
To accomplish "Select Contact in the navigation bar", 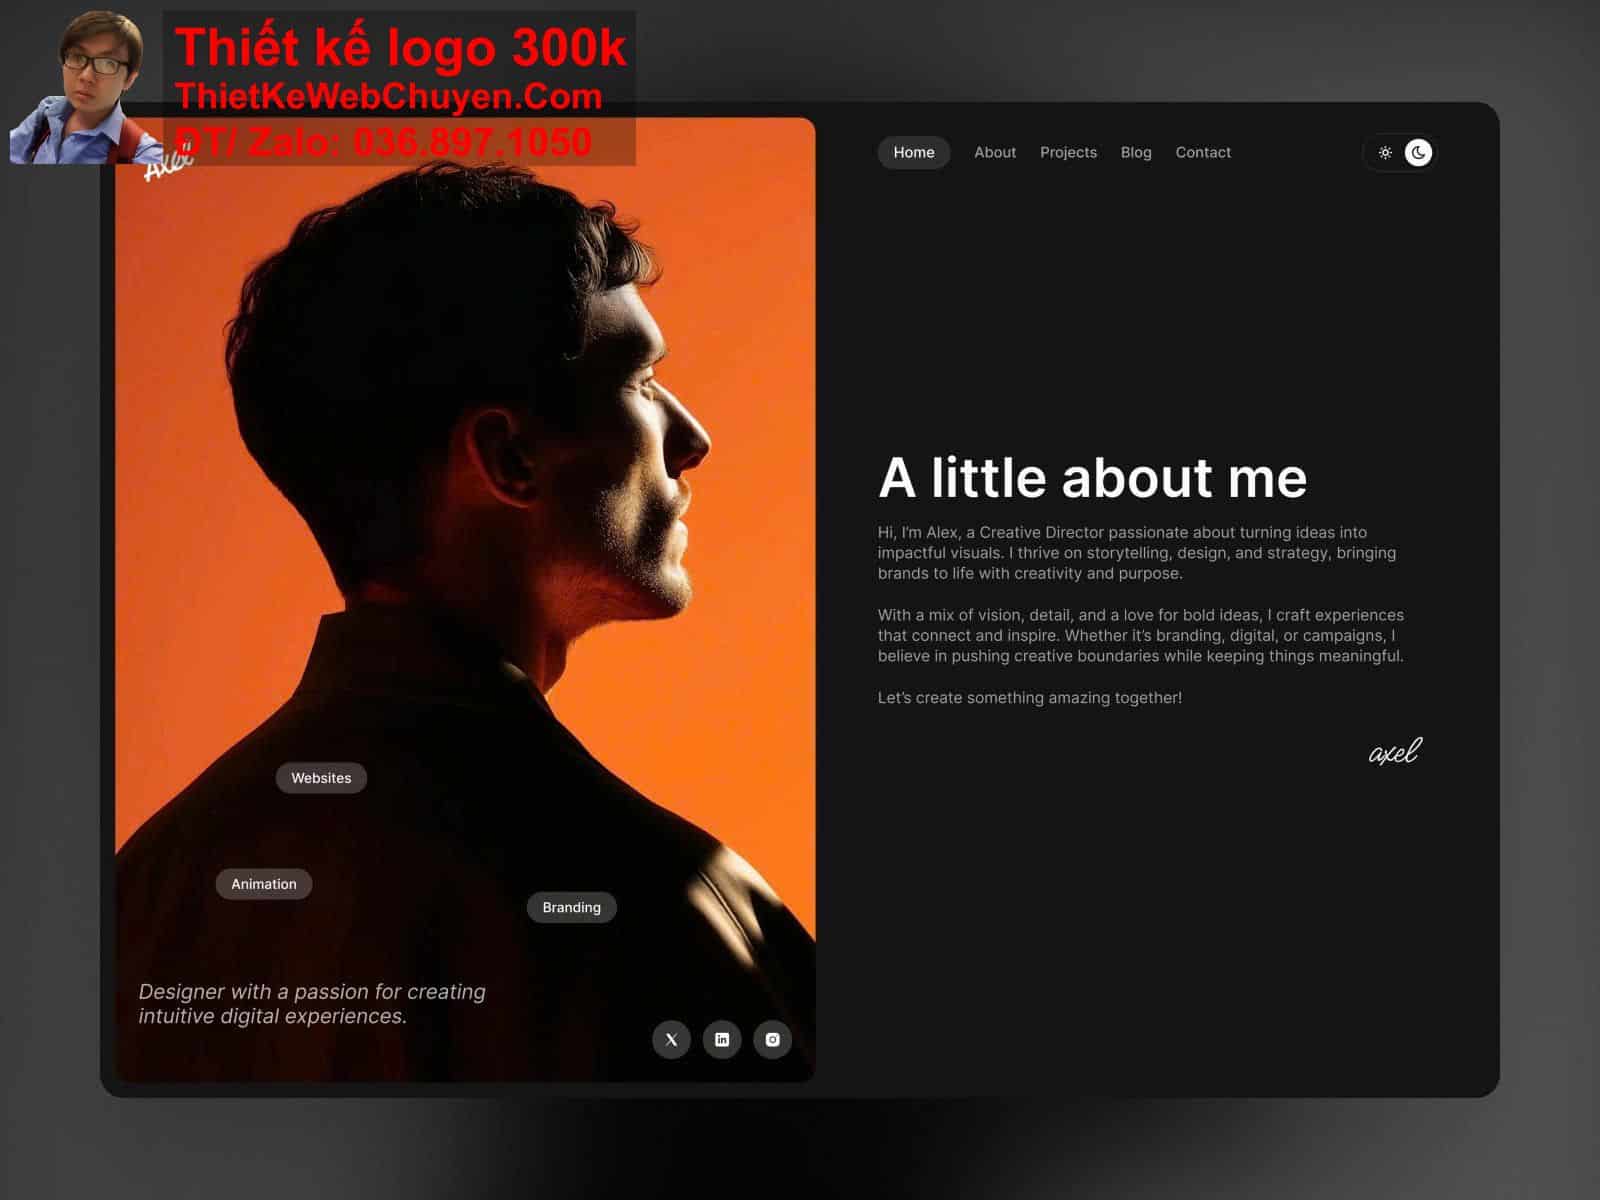I will [1202, 152].
